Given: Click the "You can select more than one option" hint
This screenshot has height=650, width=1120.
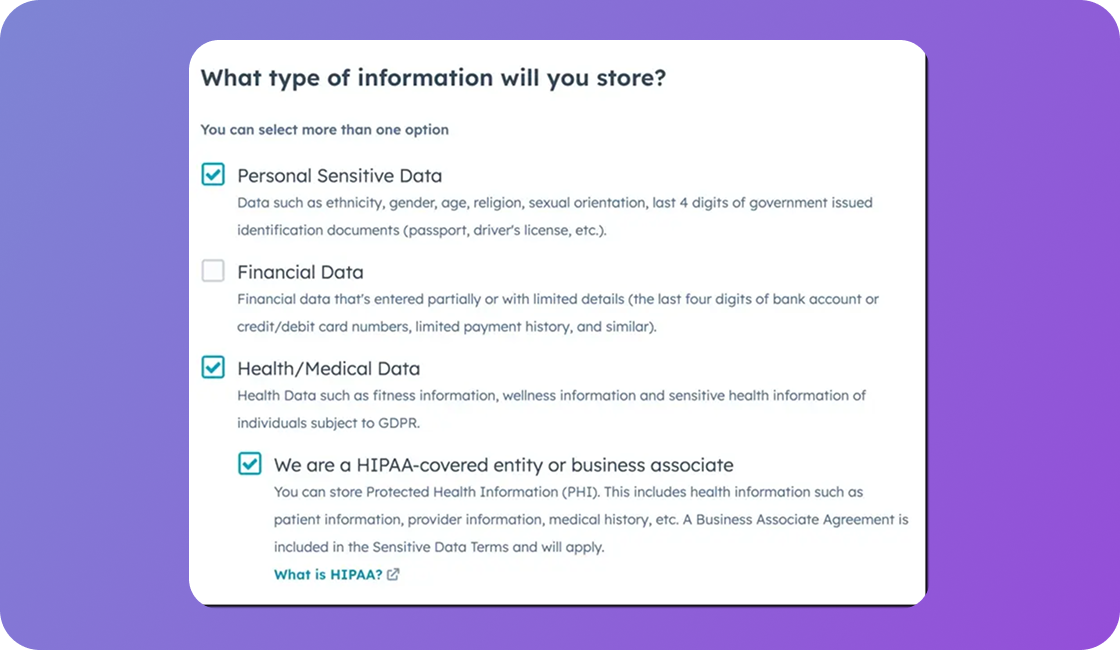Looking at the screenshot, I should (324, 130).
